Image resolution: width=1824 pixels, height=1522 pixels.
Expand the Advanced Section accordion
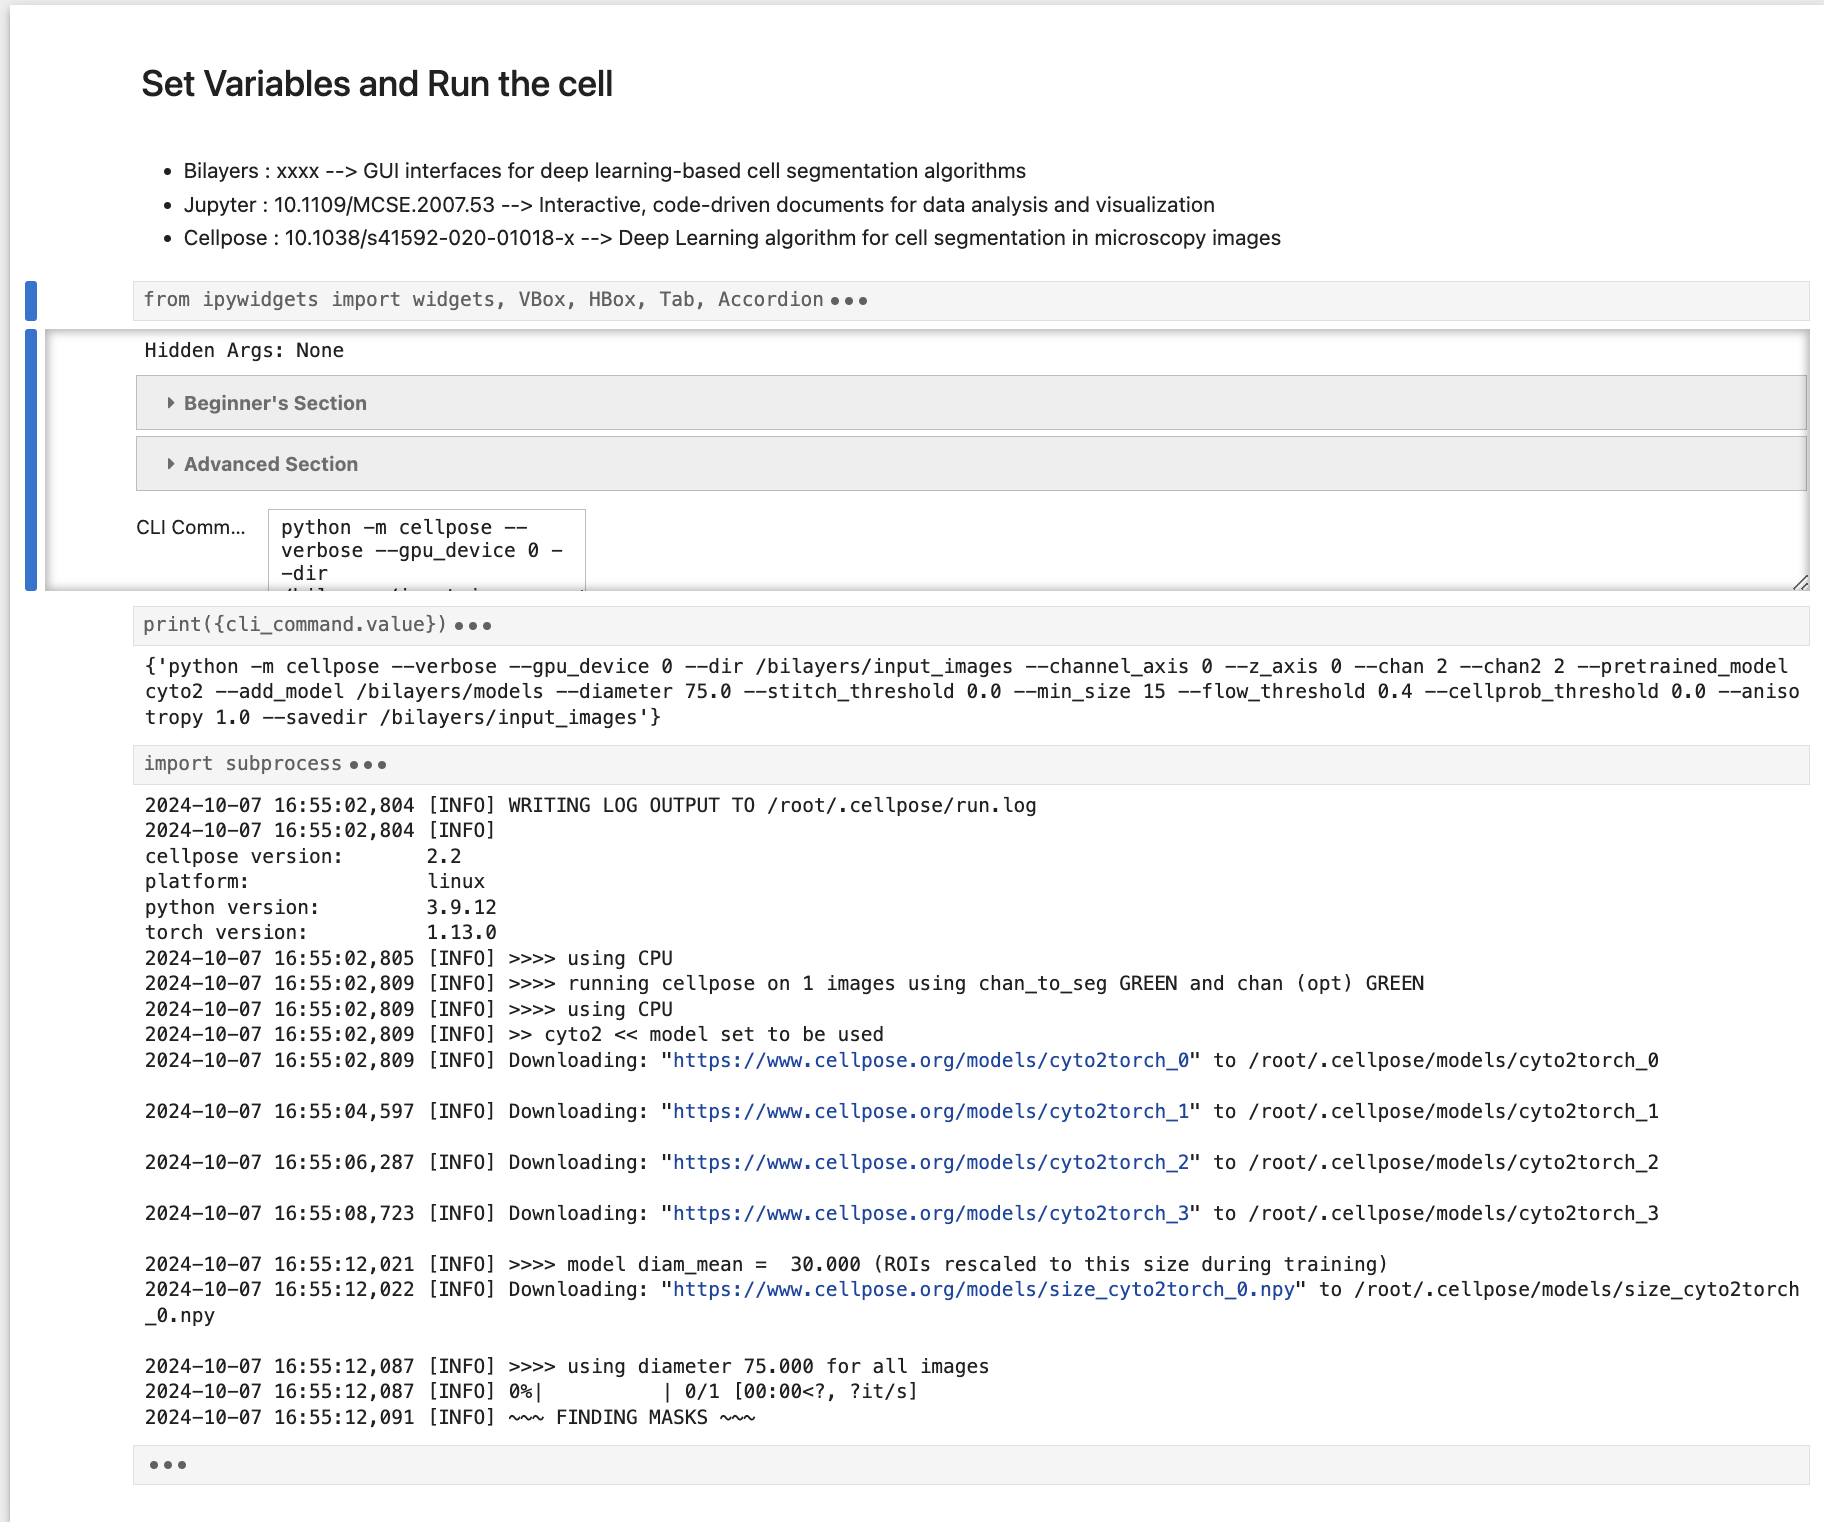[271, 464]
